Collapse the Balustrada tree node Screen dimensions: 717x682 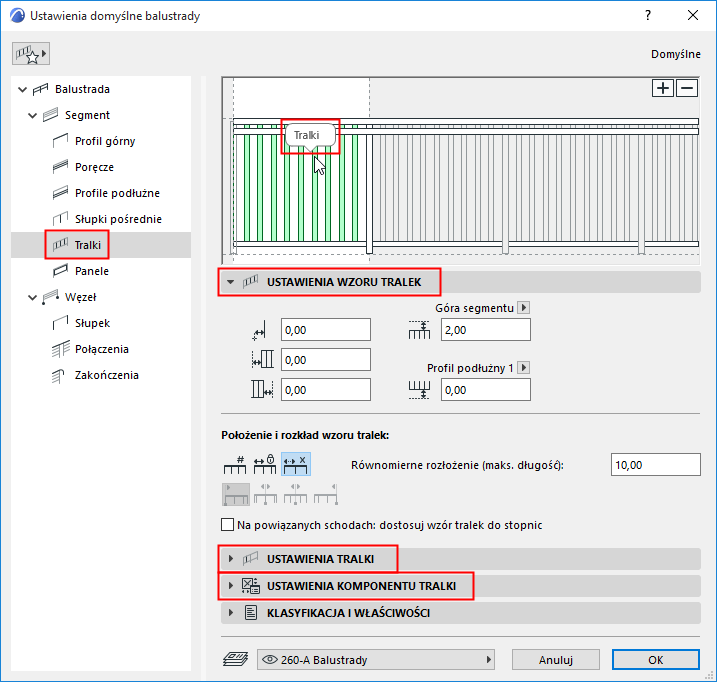pyautogui.click(x=22, y=89)
